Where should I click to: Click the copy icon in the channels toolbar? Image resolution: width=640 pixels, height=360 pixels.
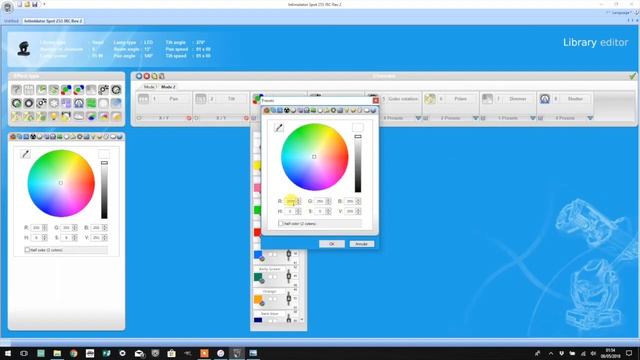[154, 76]
